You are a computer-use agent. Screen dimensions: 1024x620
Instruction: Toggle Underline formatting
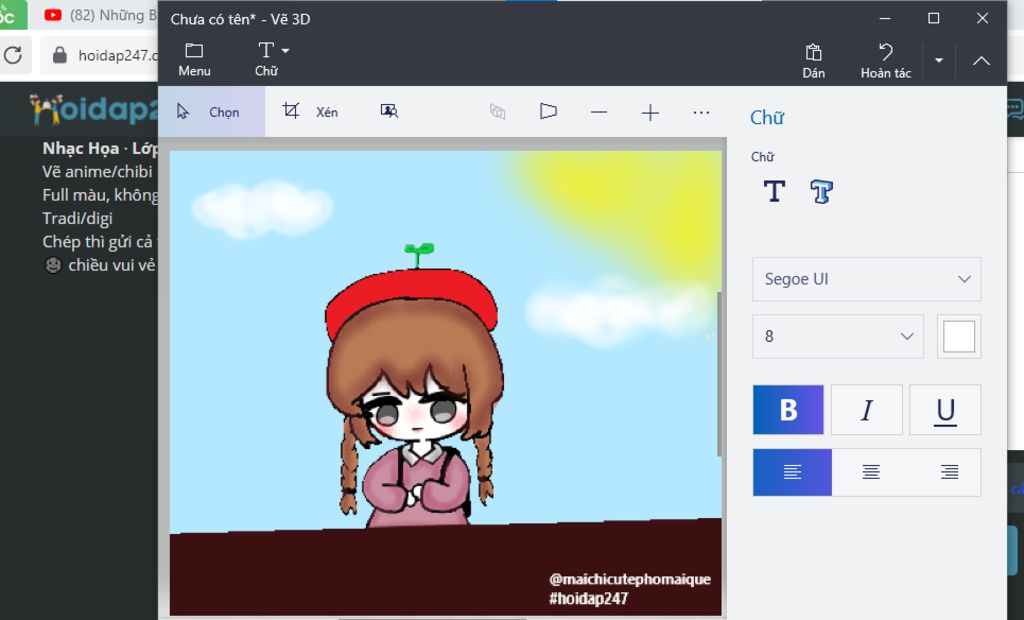[945, 410]
